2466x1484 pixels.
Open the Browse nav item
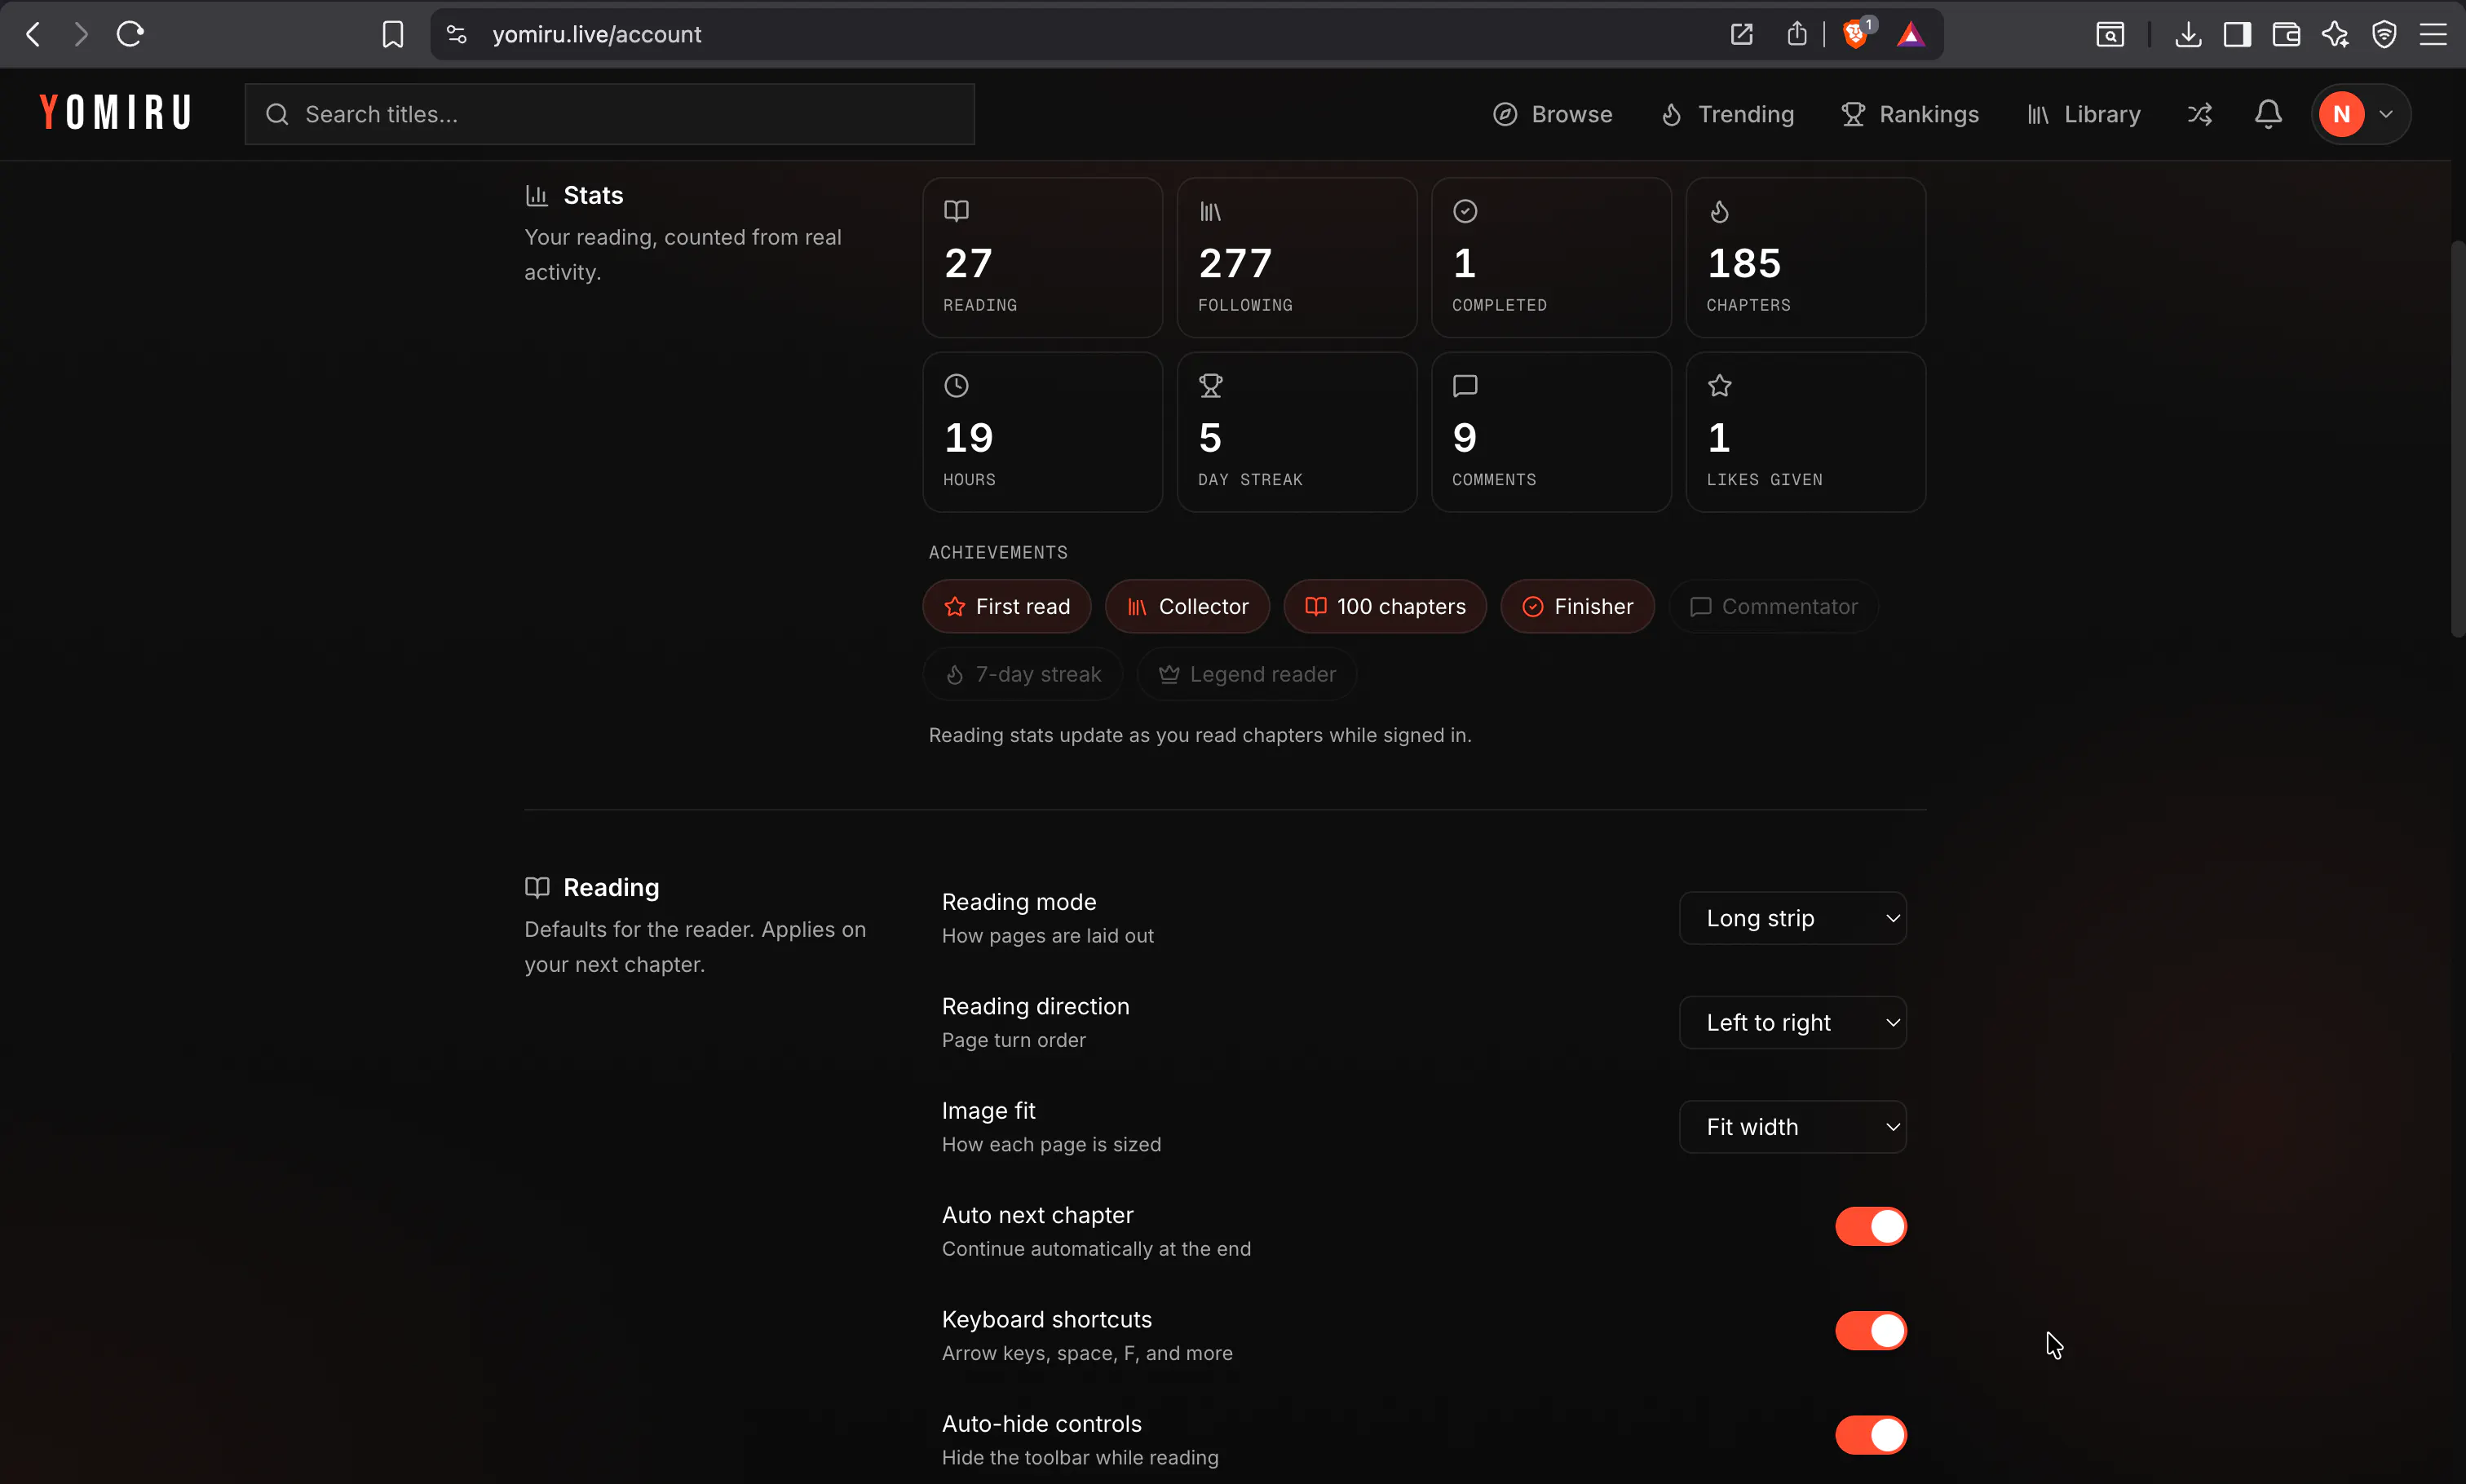pyautogui.click(x=1552, y=114)
